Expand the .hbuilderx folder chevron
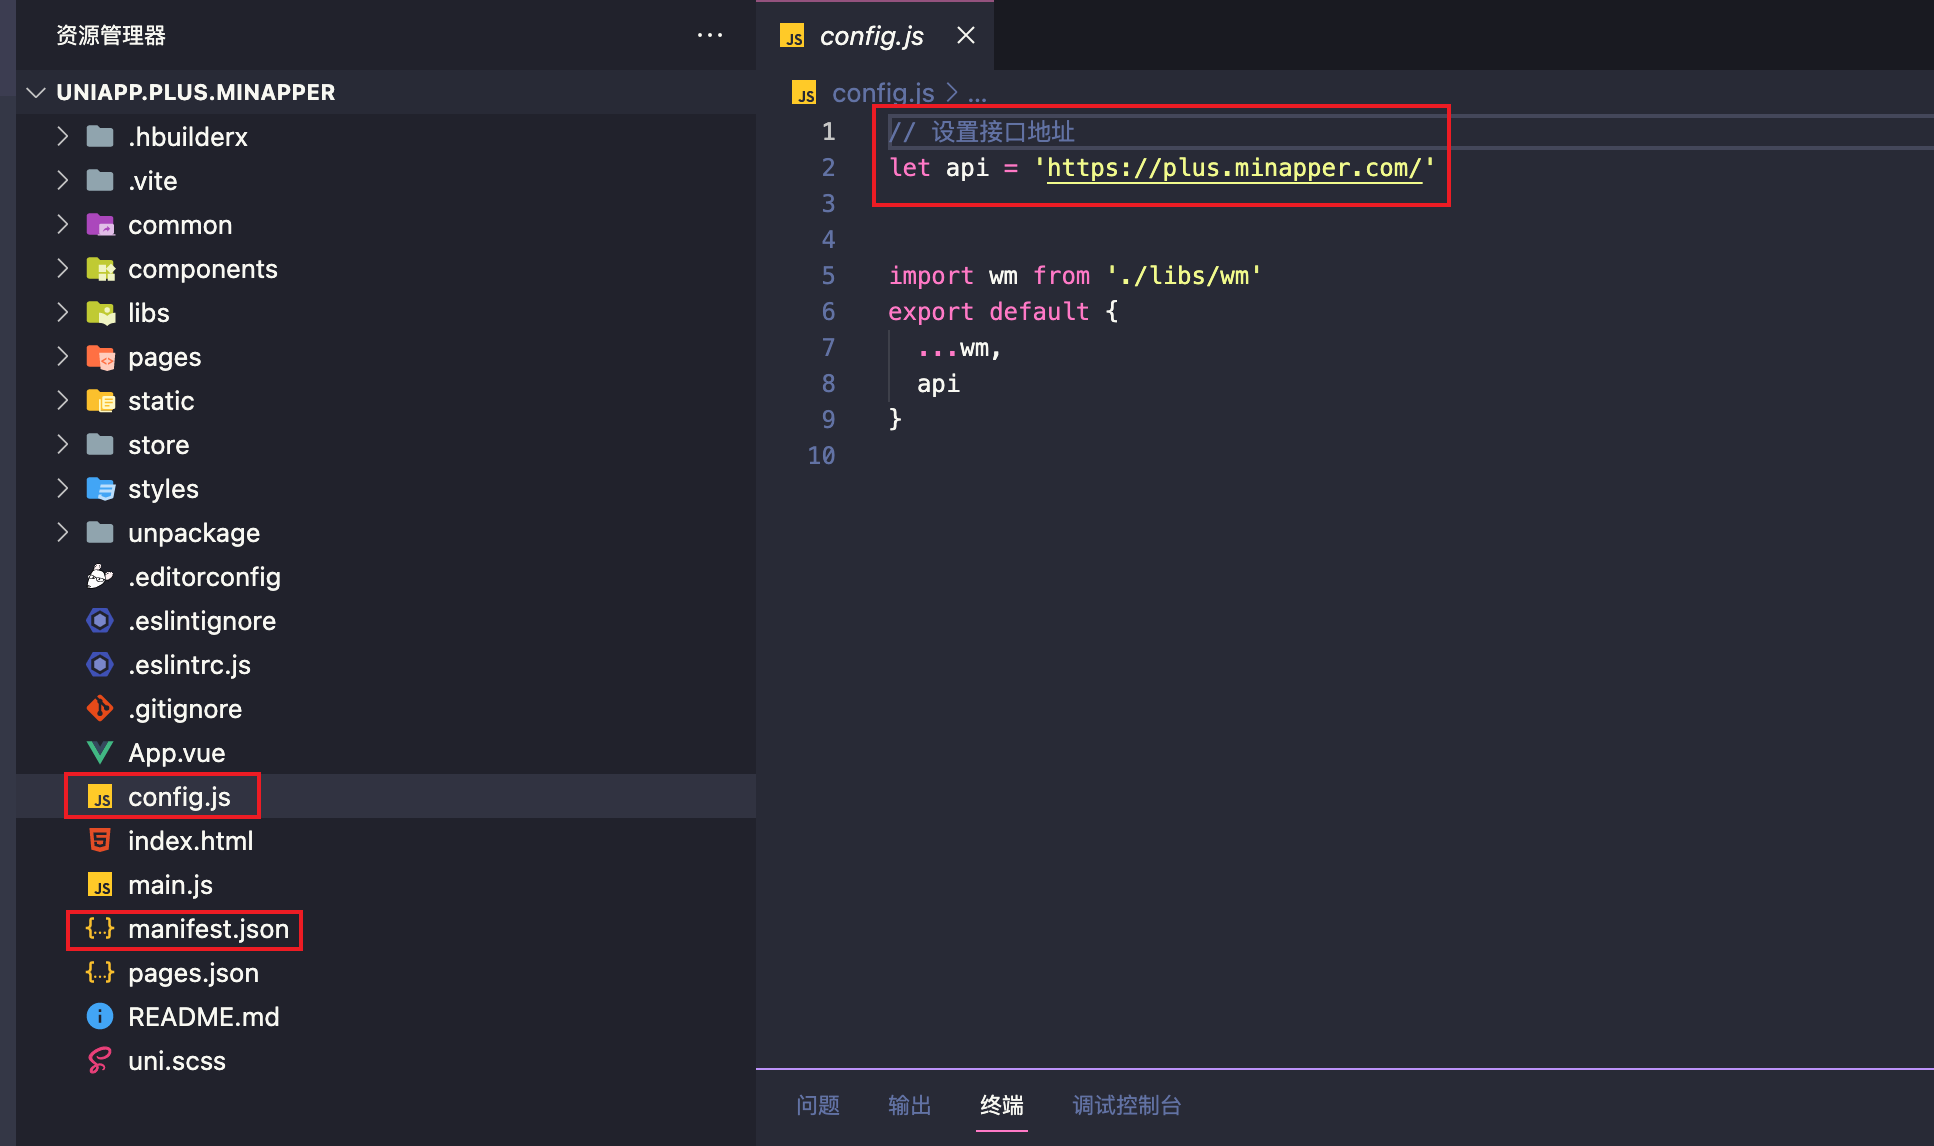The image size is (1934, 1146). click(x=63, y=137)
